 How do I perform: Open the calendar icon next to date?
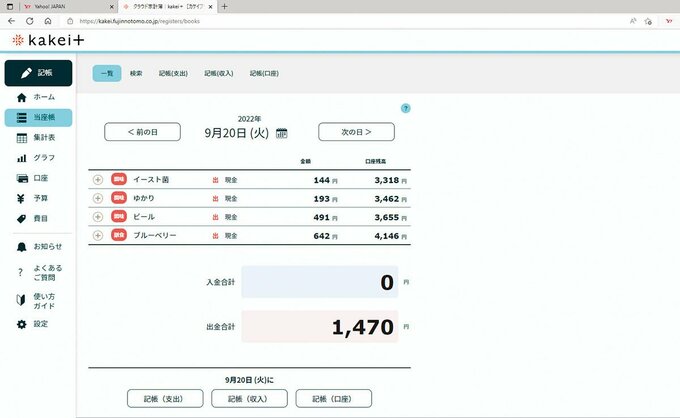(x=281, y=132)
